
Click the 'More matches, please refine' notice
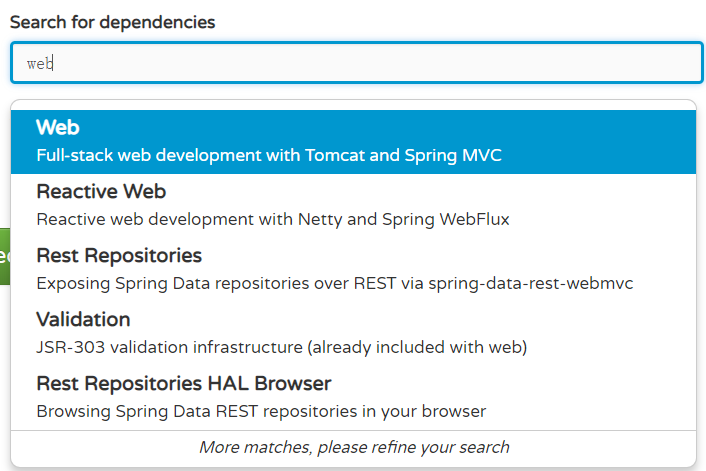(x=353, y=447)
